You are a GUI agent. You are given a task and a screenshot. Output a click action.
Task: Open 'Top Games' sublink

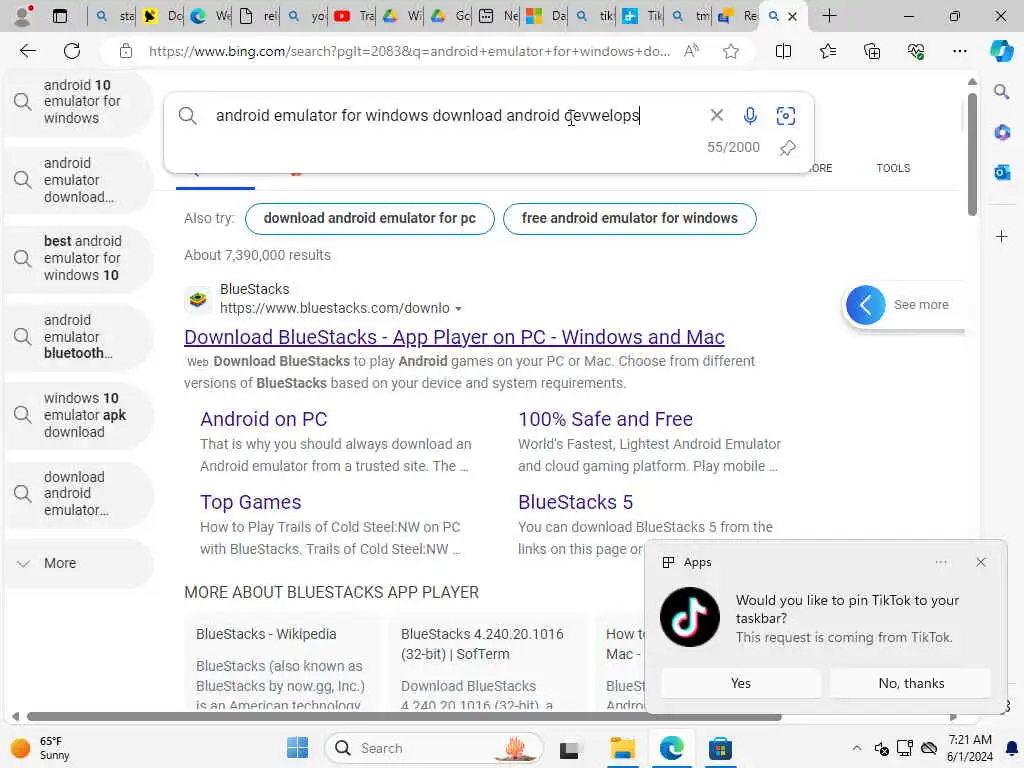tap(251, 502)
